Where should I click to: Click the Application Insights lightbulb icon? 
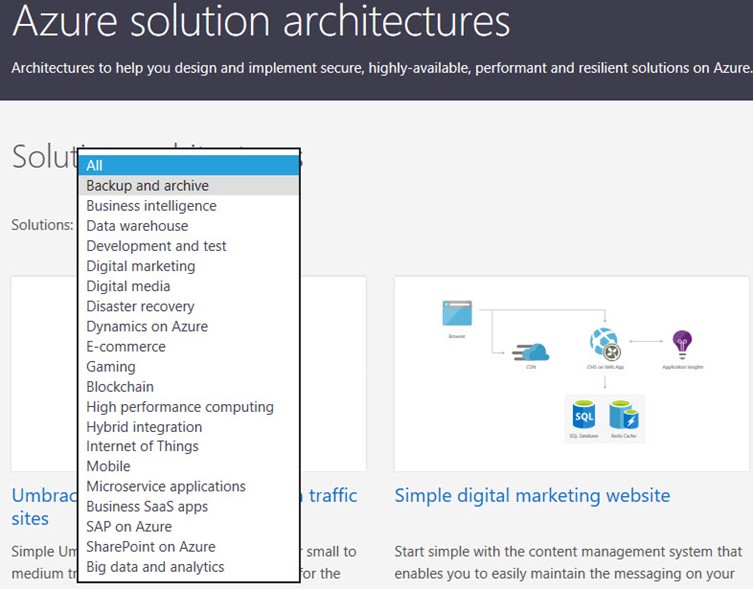[x=682, y=344]
